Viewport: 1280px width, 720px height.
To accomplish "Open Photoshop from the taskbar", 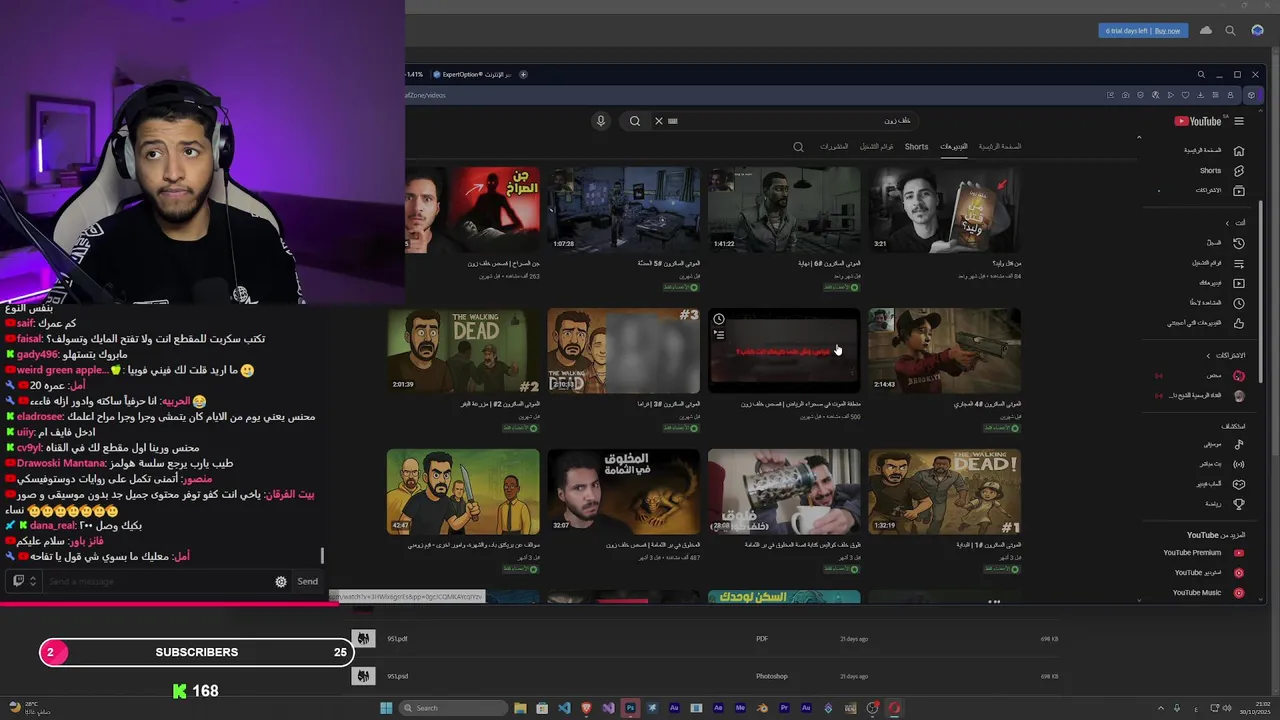I will tap(630, 708).
